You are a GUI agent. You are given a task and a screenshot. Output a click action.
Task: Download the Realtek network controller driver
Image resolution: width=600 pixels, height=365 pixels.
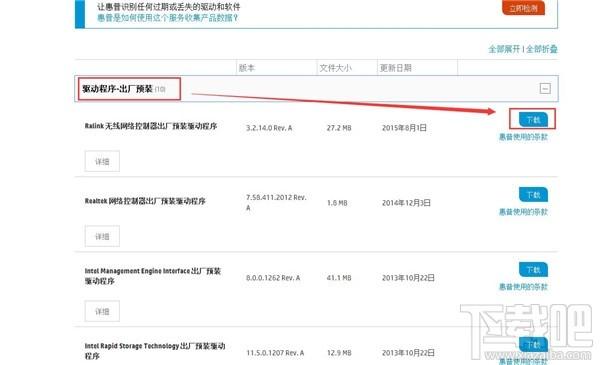[x=533, y=195]
